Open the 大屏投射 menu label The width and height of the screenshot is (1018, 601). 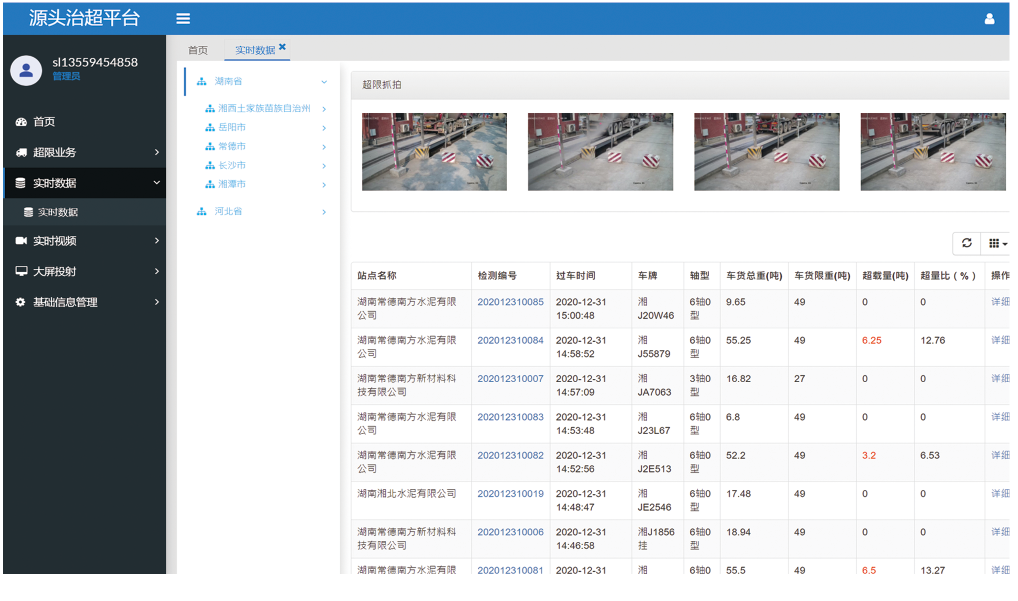(55, 271)
